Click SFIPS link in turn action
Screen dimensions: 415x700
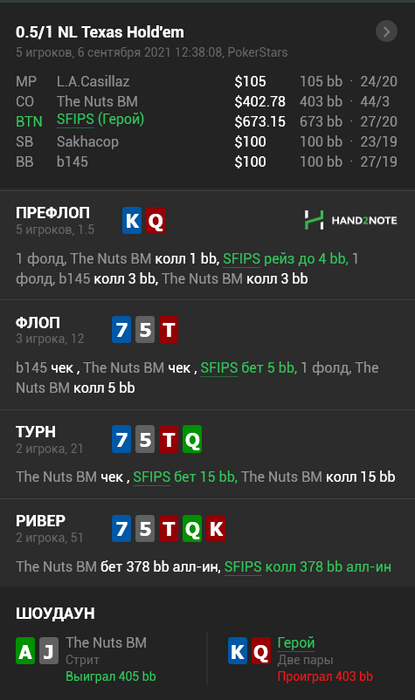point(152,477)
